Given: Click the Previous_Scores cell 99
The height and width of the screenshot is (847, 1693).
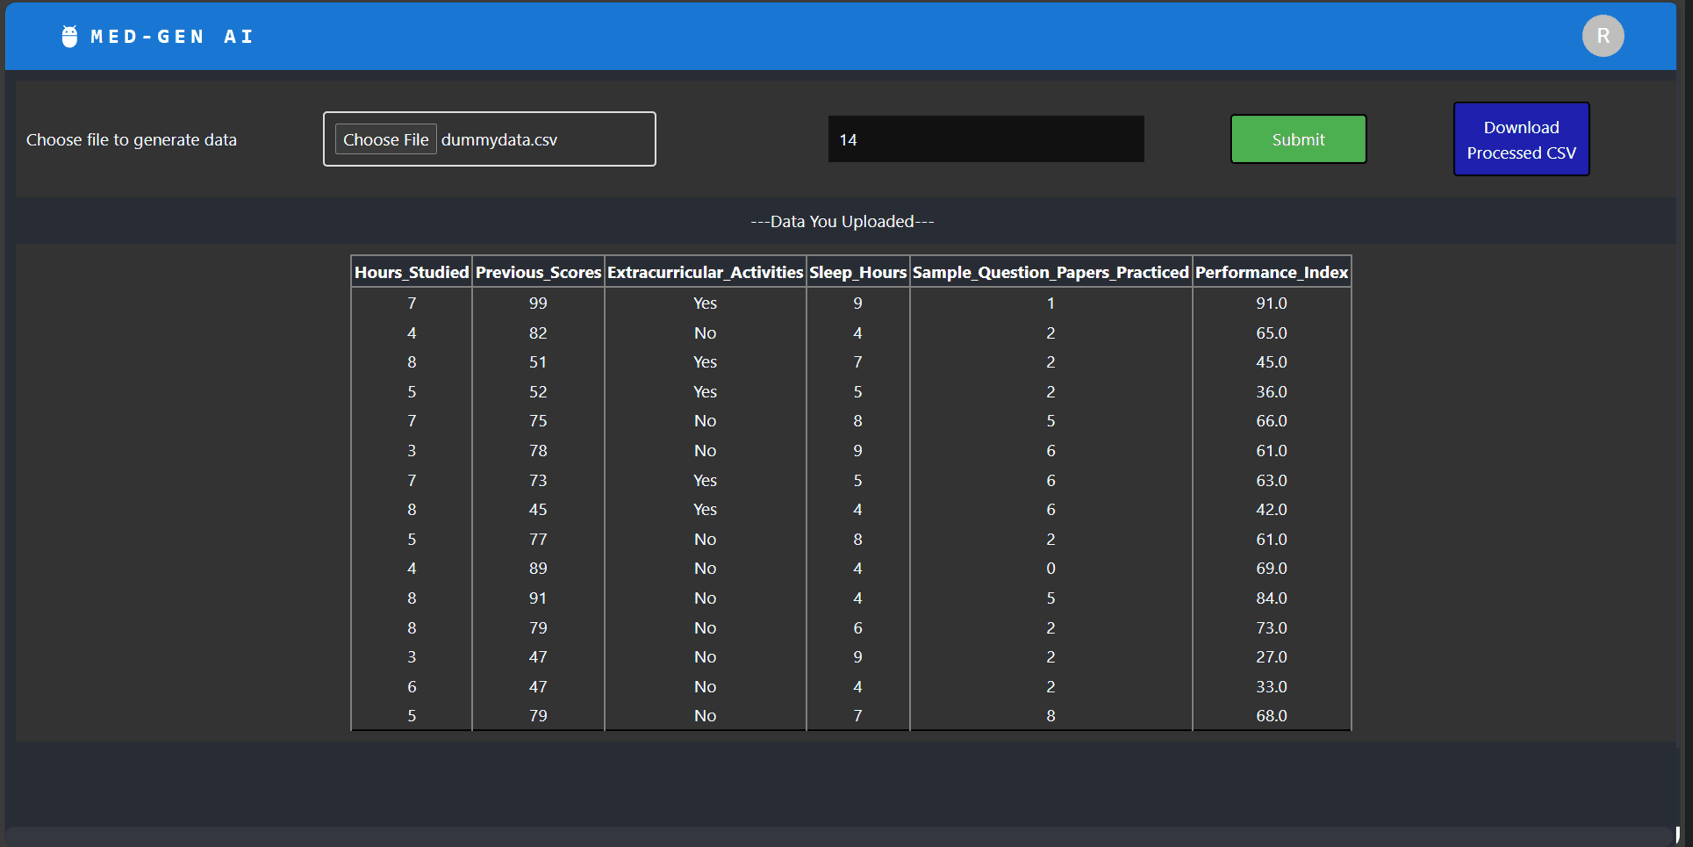Looking at the screenshot, I should tap(538, 303).
